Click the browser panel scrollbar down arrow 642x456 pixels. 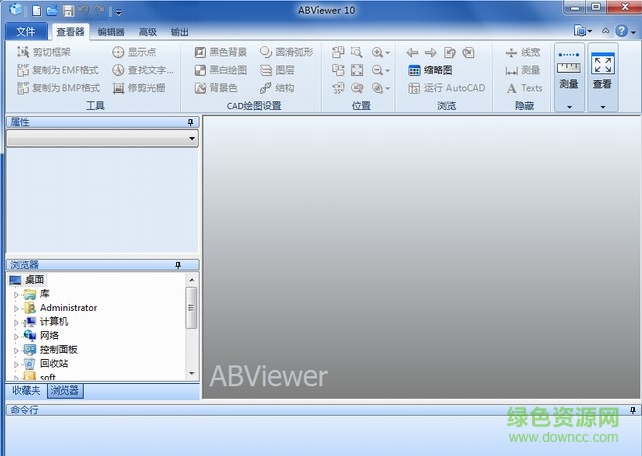click(x=191, y=373)
